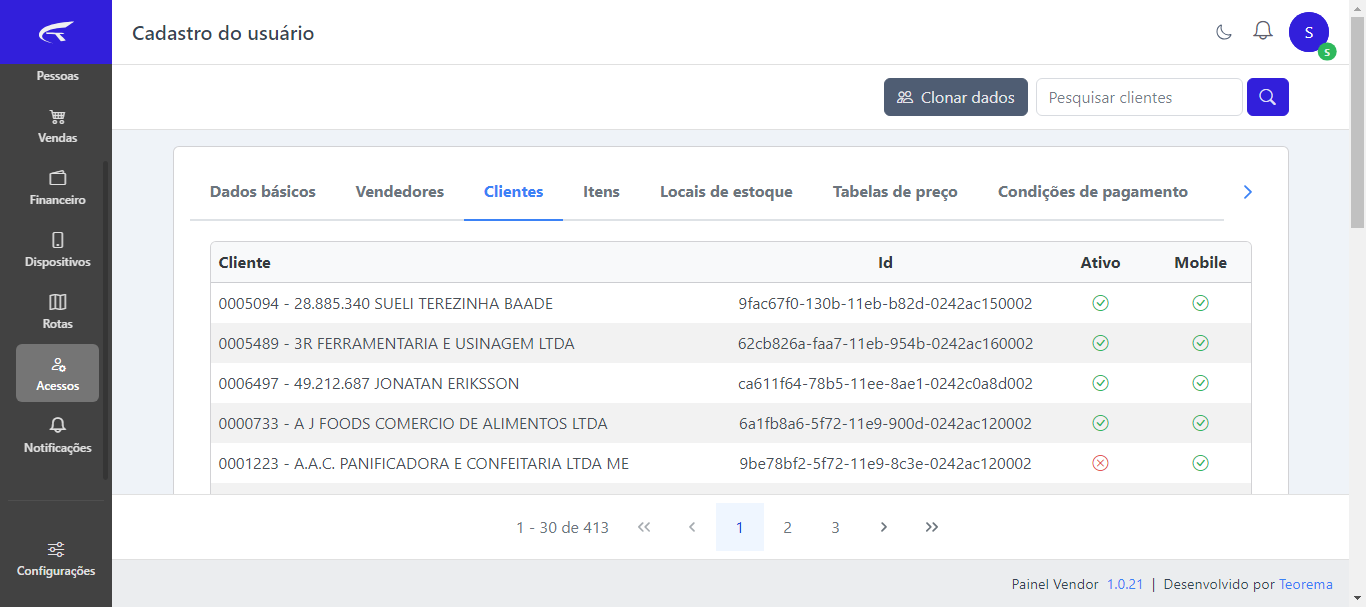
Task: Select row 0005489 - 3R FERRAMENTARIA E USINAGEM LTDA
Action: (x=731, y=343)
